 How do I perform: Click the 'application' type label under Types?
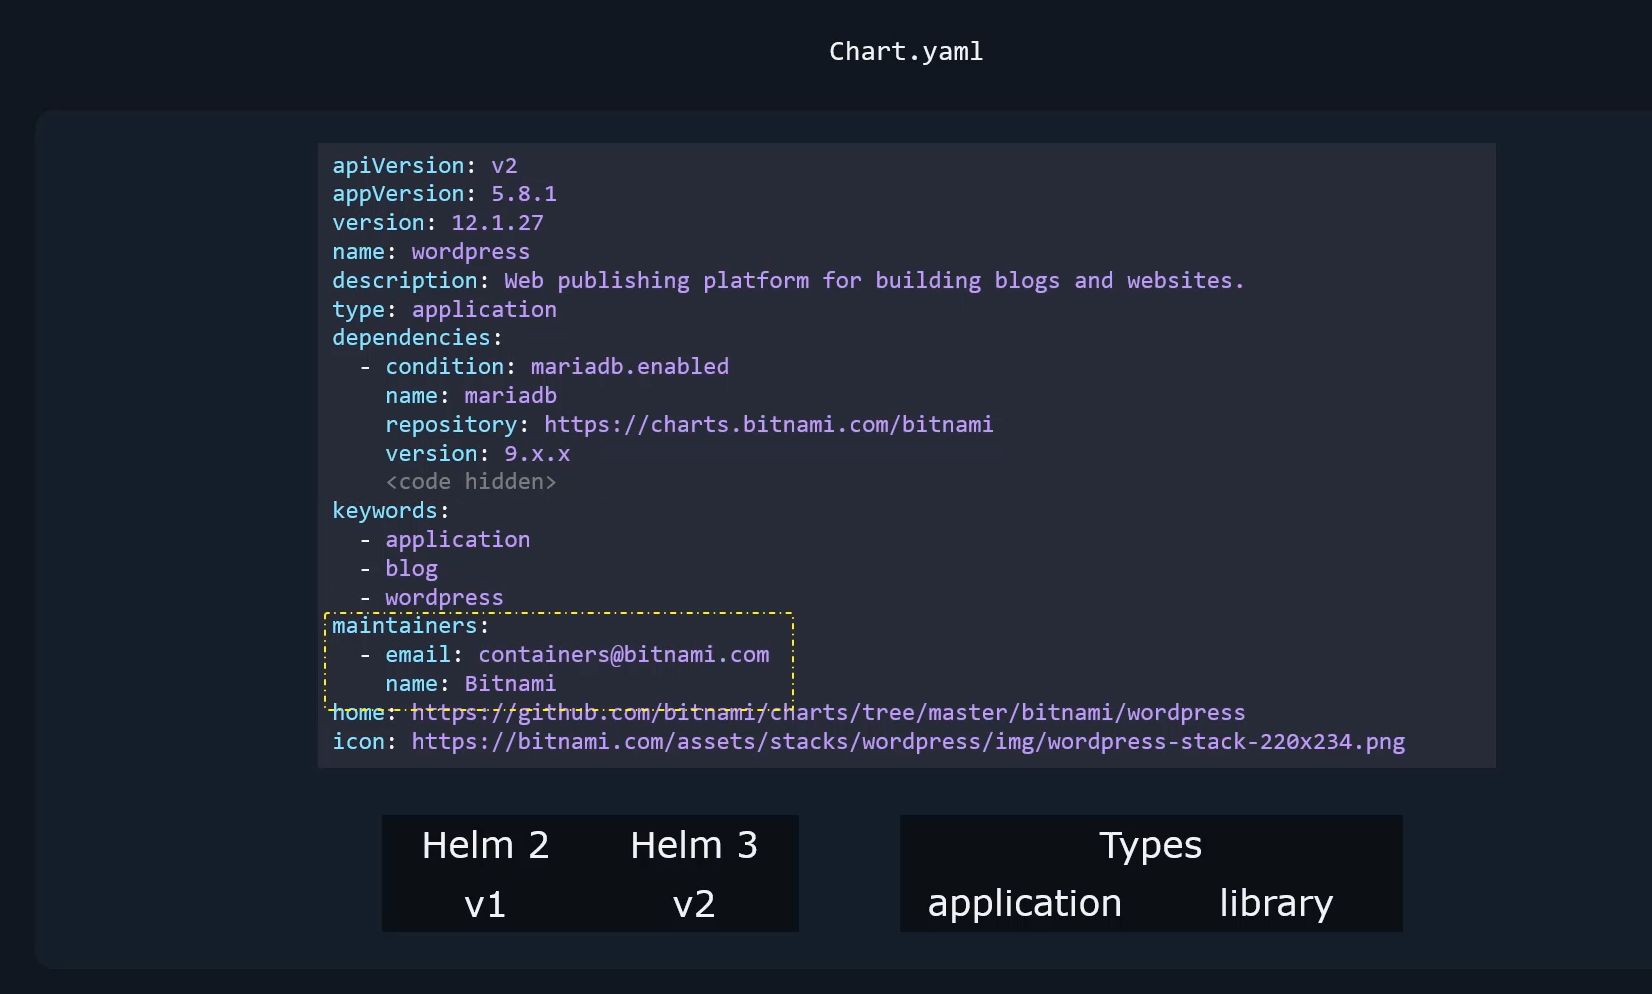(1025, 904)
